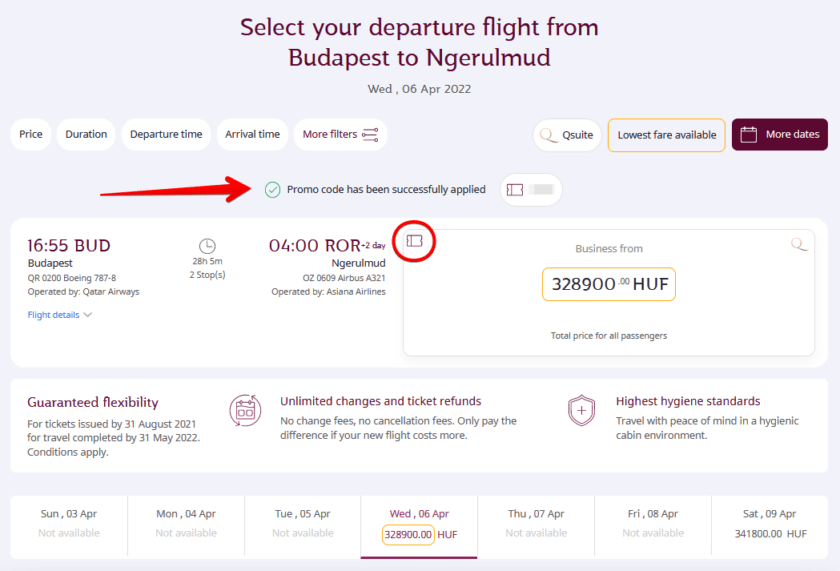Click the promo ticket icon circled in red
The height and width of the screenshot is (571, 840).
[x=415, y=241]
